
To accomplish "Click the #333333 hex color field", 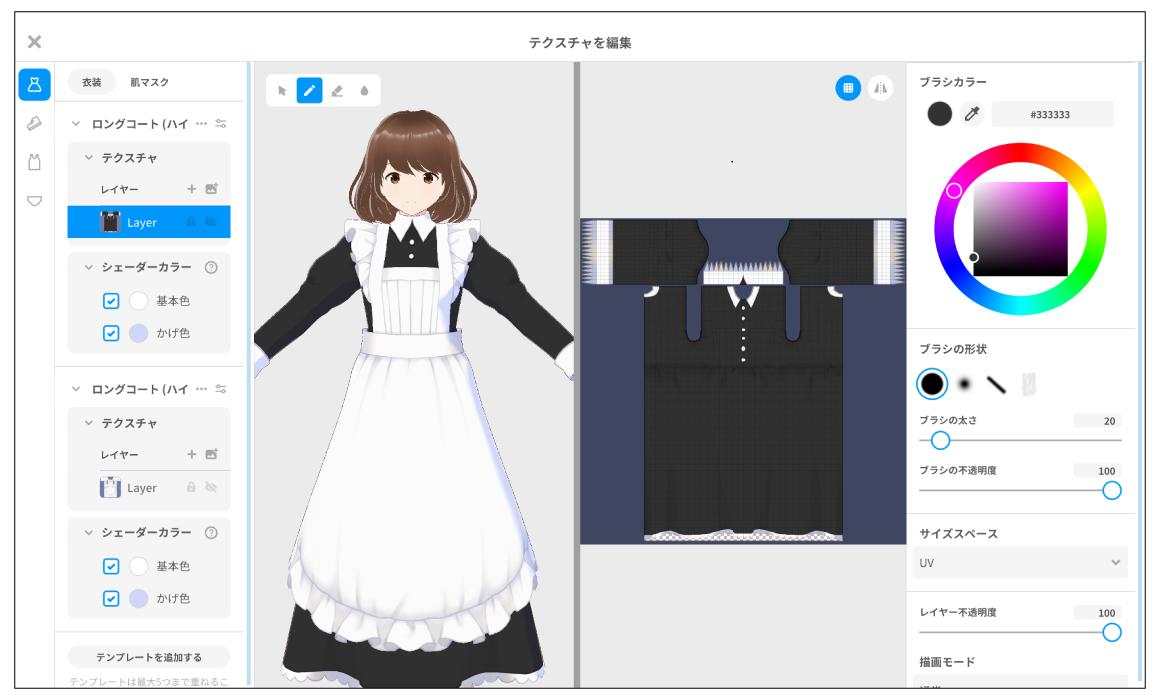I will pyautogui.click(x=1052, y=115).
